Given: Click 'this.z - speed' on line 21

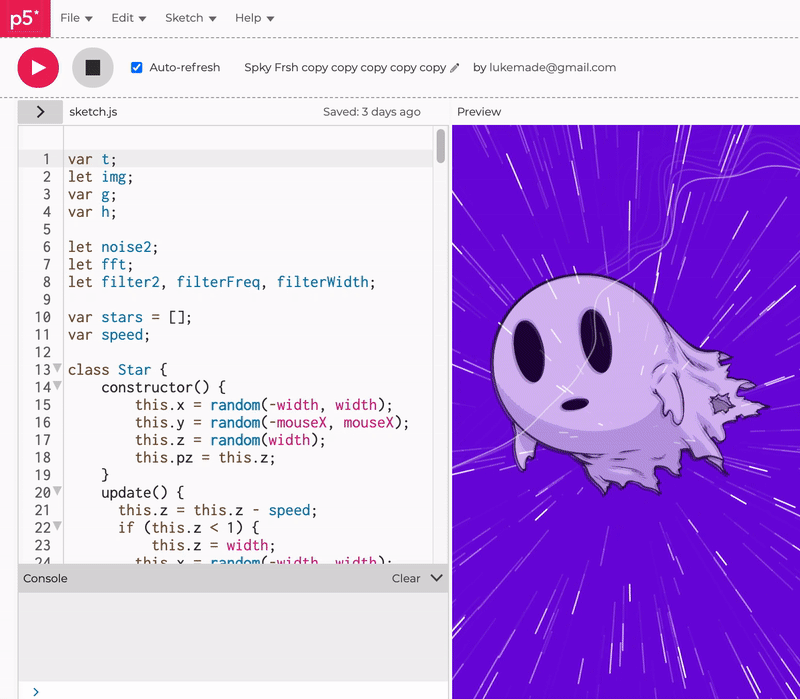Looking at the screenshot, I should (x=252, y=510).
